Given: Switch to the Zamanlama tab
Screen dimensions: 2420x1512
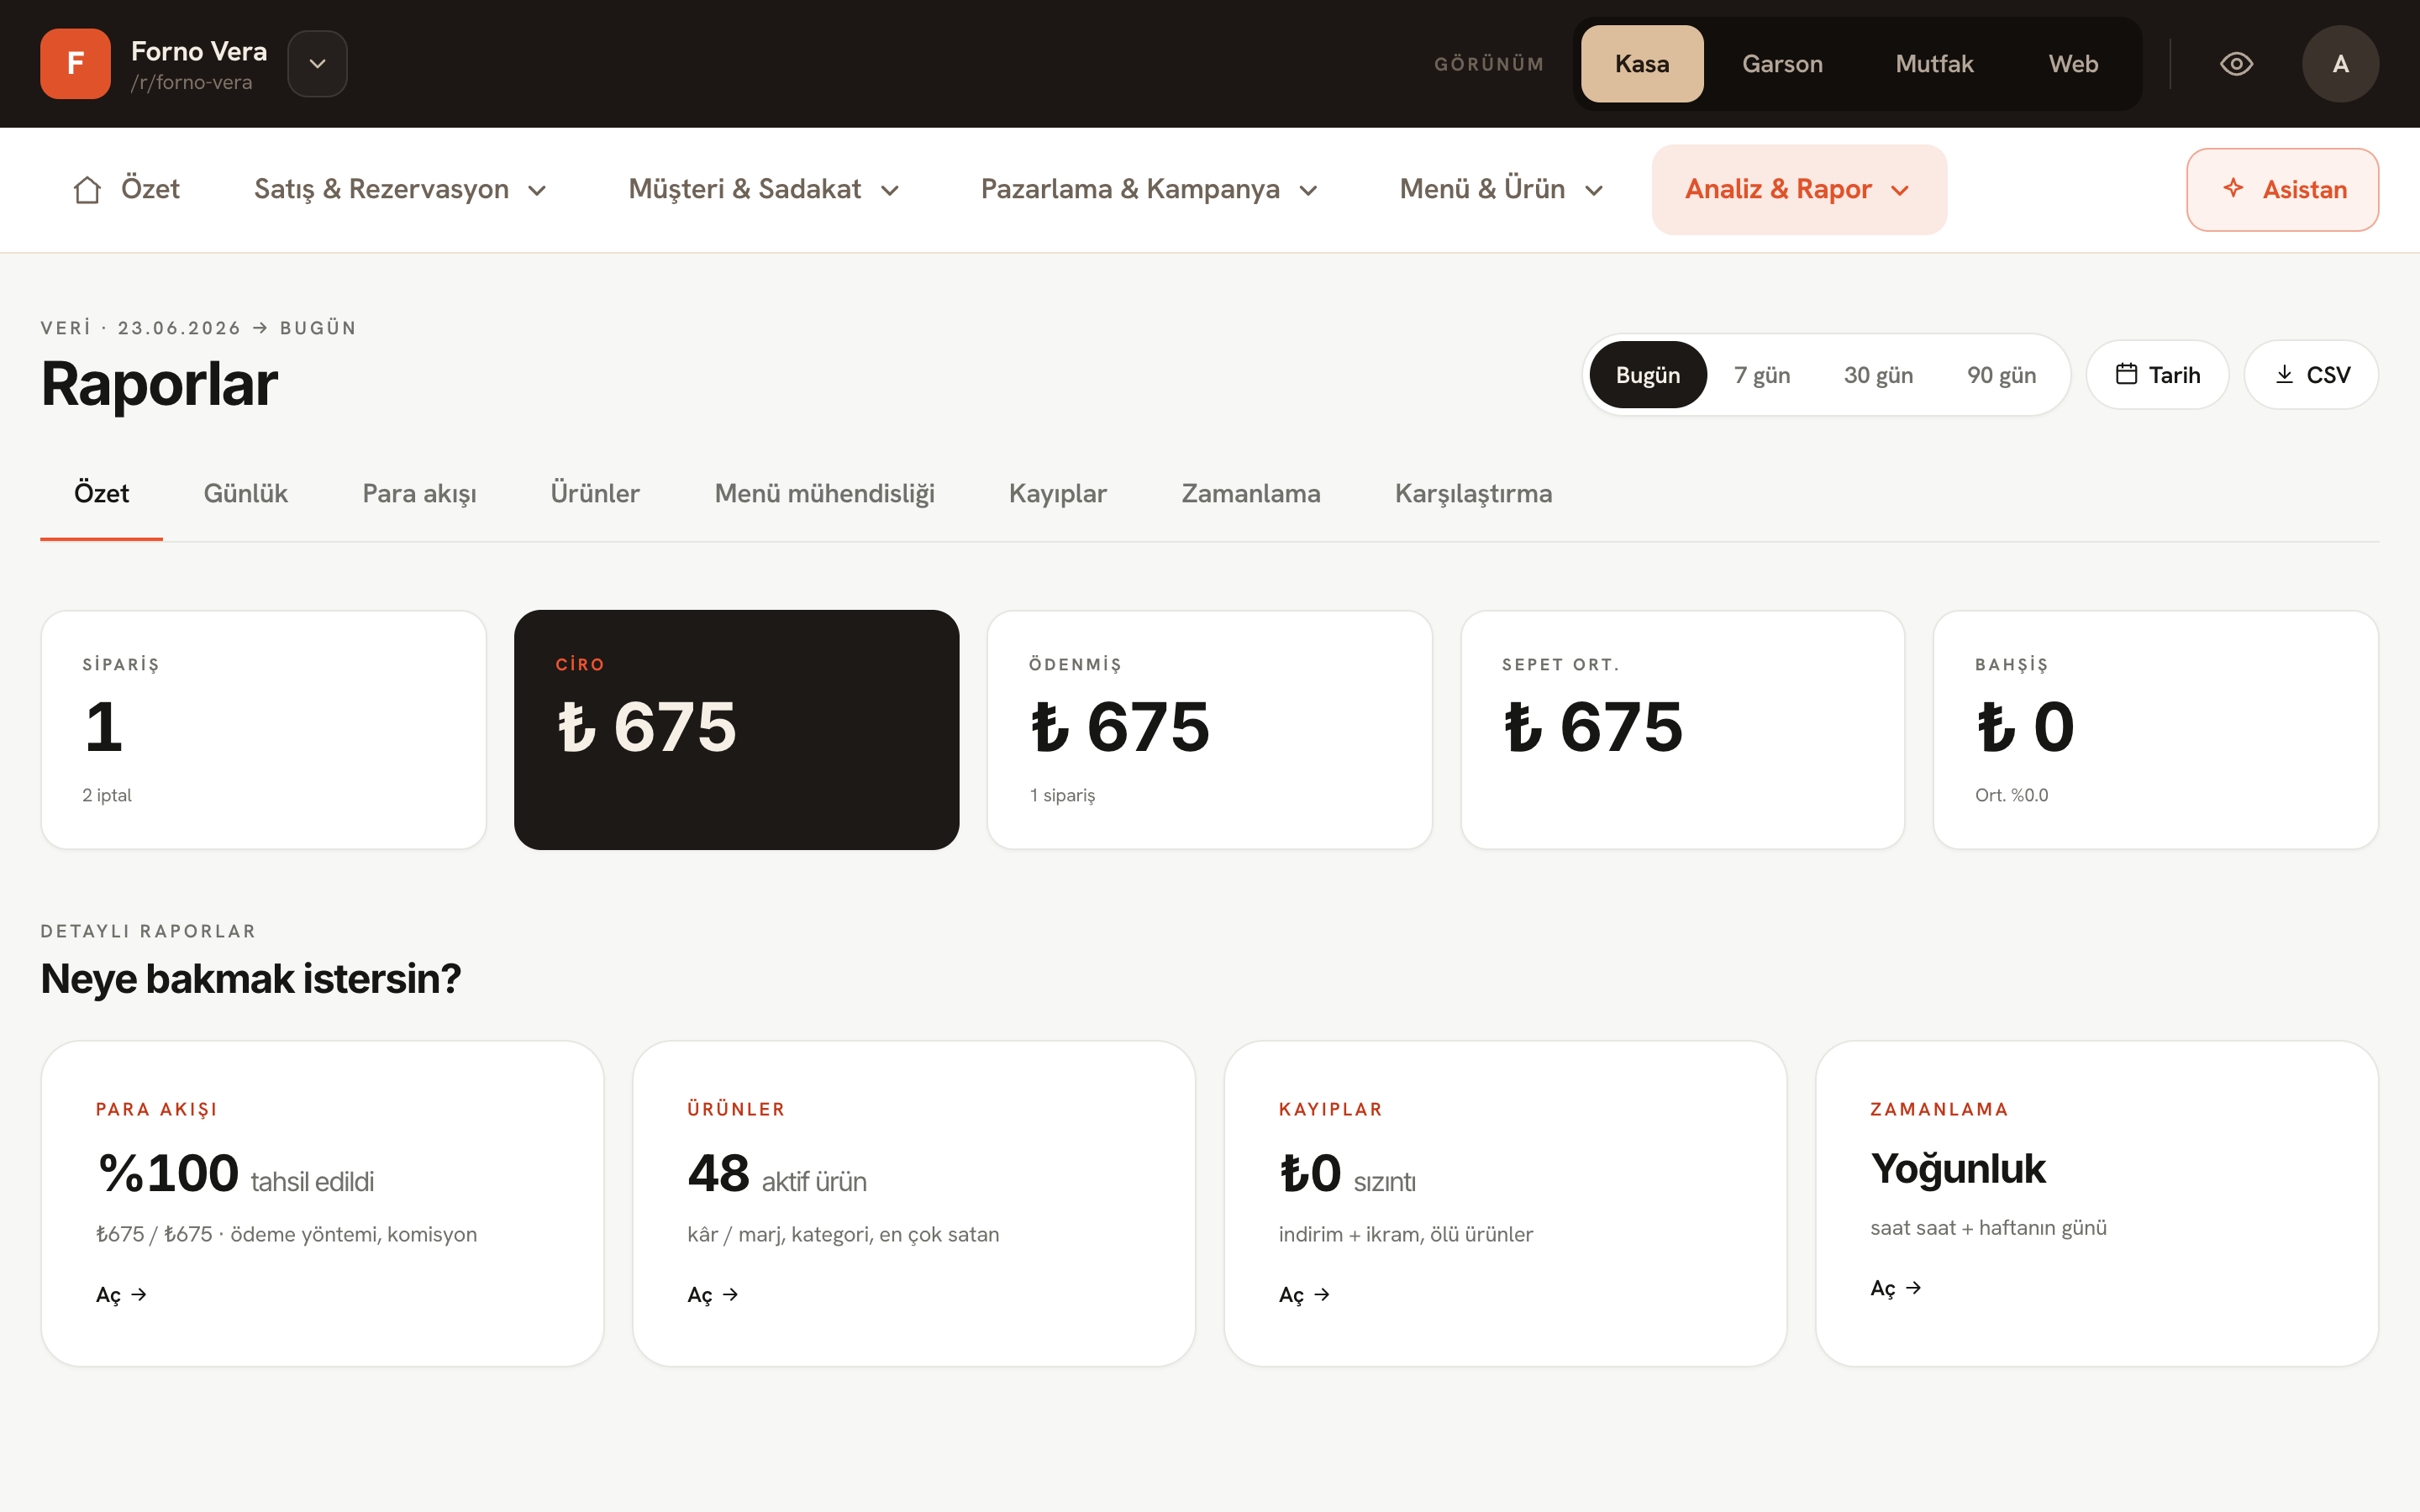Looking at the screenshot, I should (1250, 494).
